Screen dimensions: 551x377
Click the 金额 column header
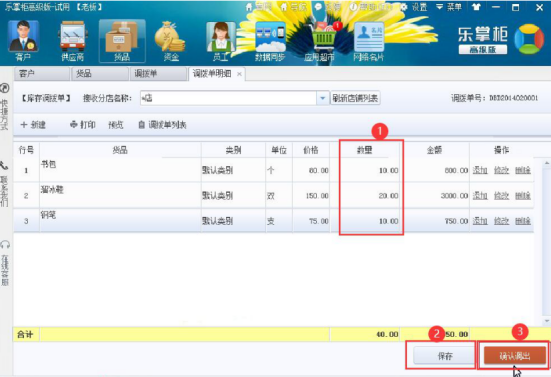pyautogui.click(x=434, y=150)
